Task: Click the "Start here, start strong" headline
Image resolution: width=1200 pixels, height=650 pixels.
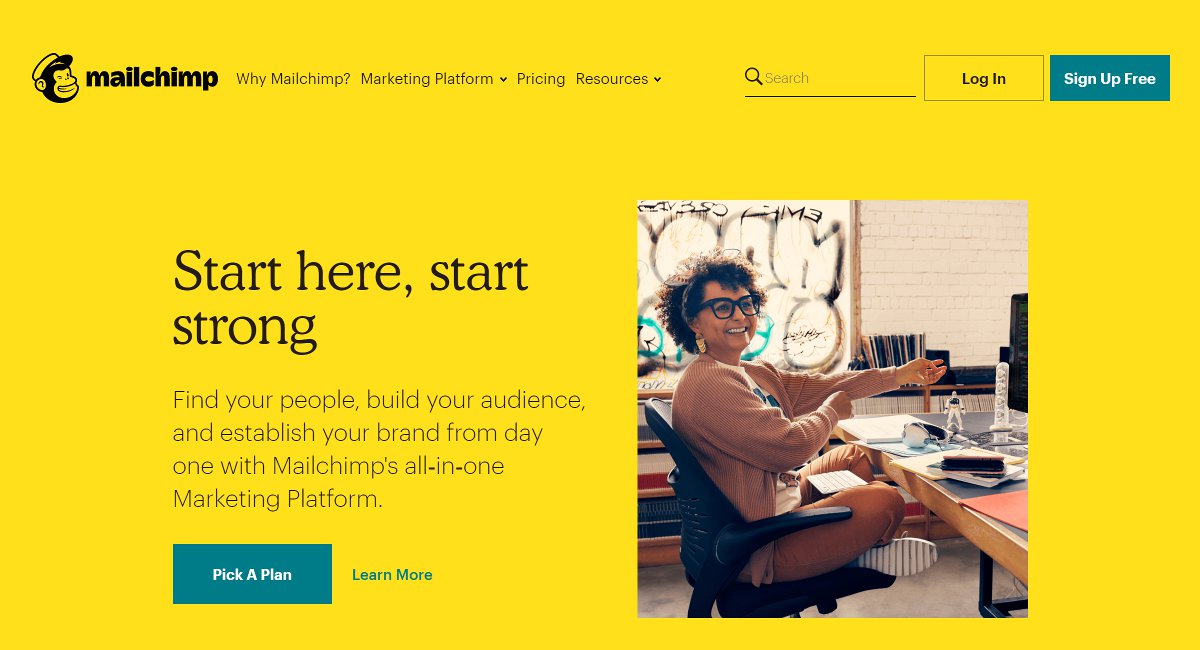Action: click(350, 297)
